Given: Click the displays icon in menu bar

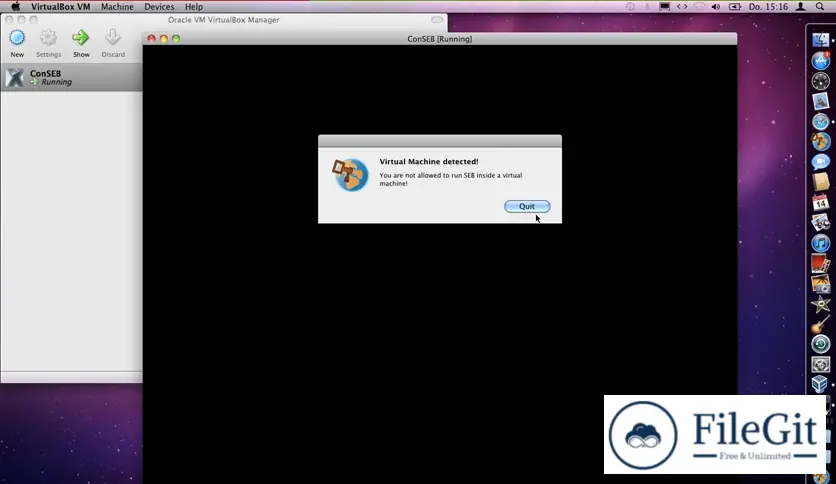Looking at the screenshot, I should click(664, 6).
